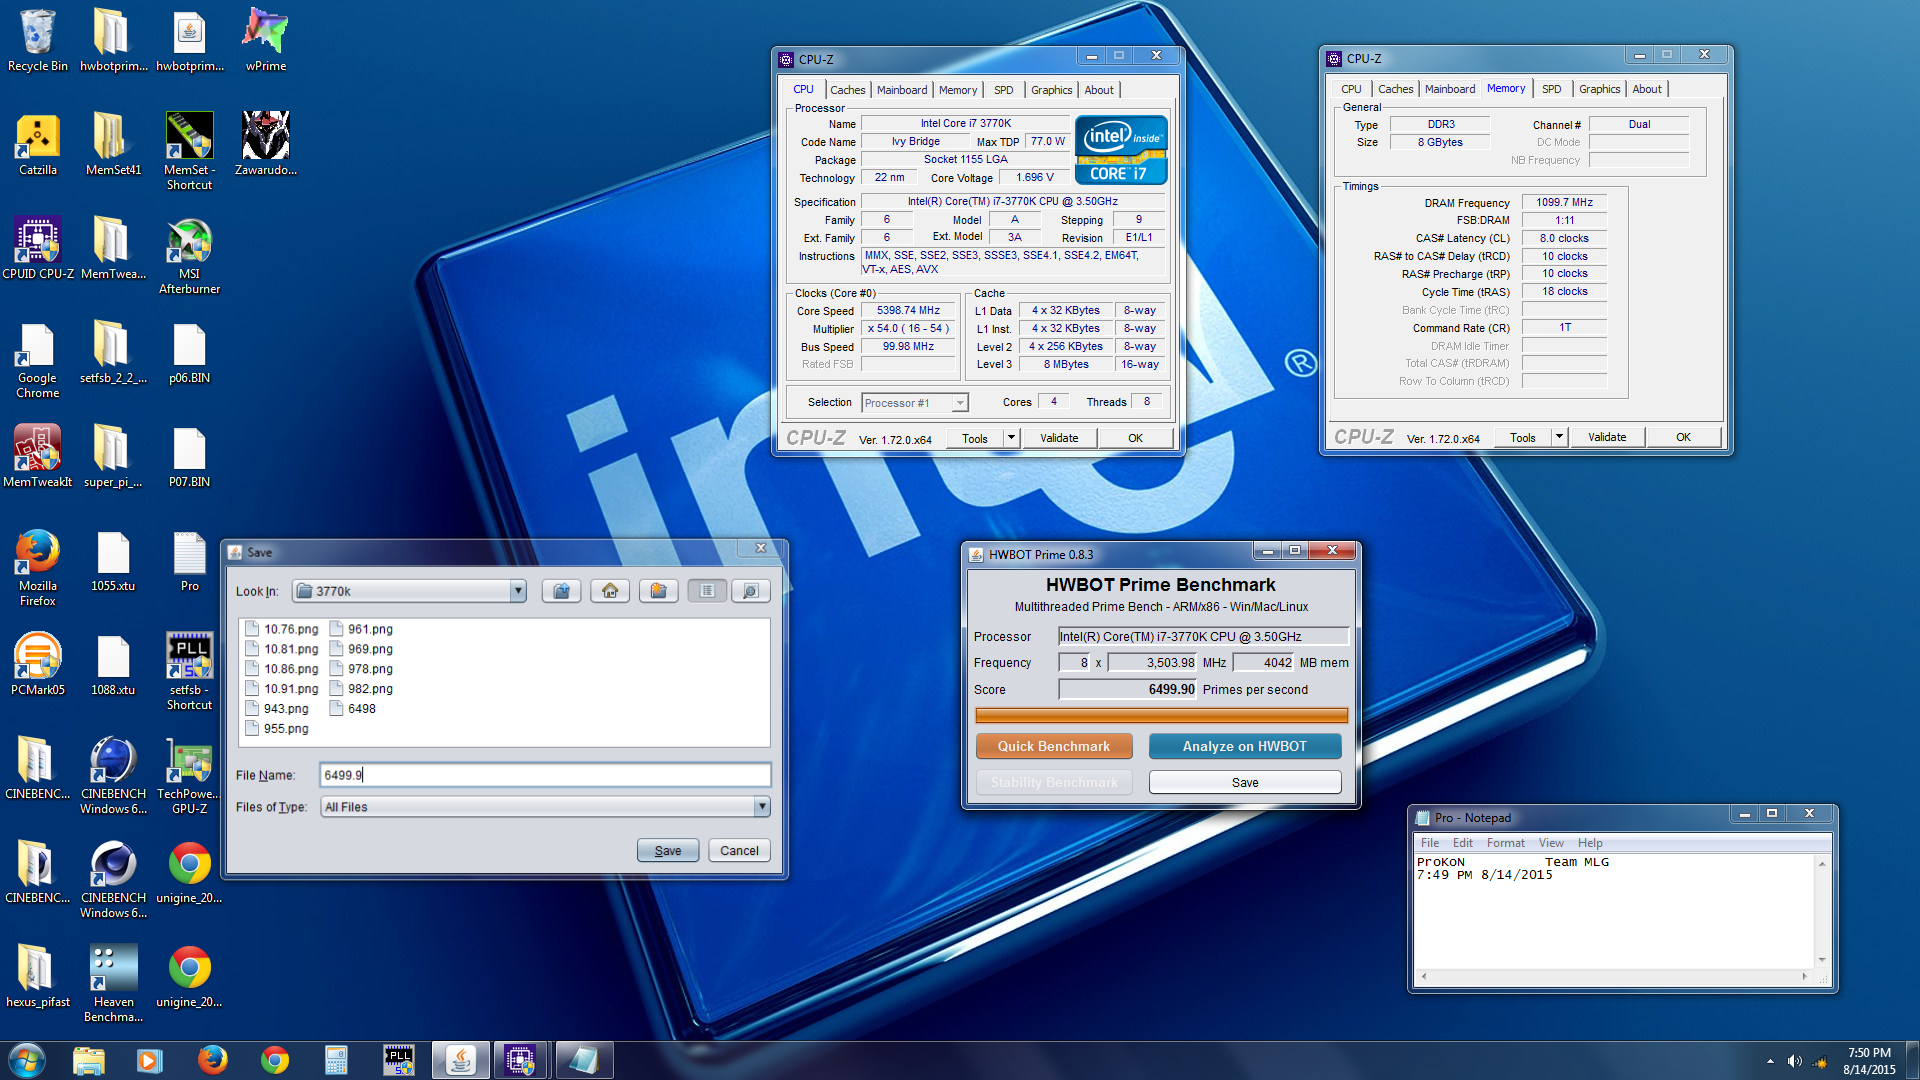Select Recycle Bin desktop icon
The image size is (1920, 1080).
pyautogui.click(x=38, y=40)
